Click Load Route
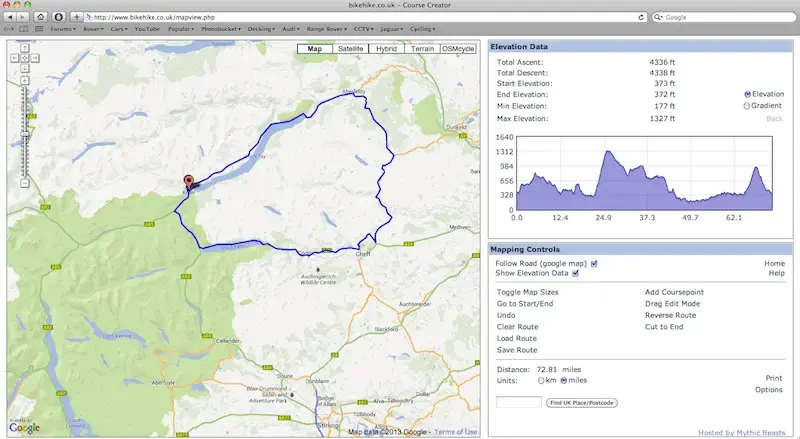This screenshot has height=439, width=800. point(517,338)
